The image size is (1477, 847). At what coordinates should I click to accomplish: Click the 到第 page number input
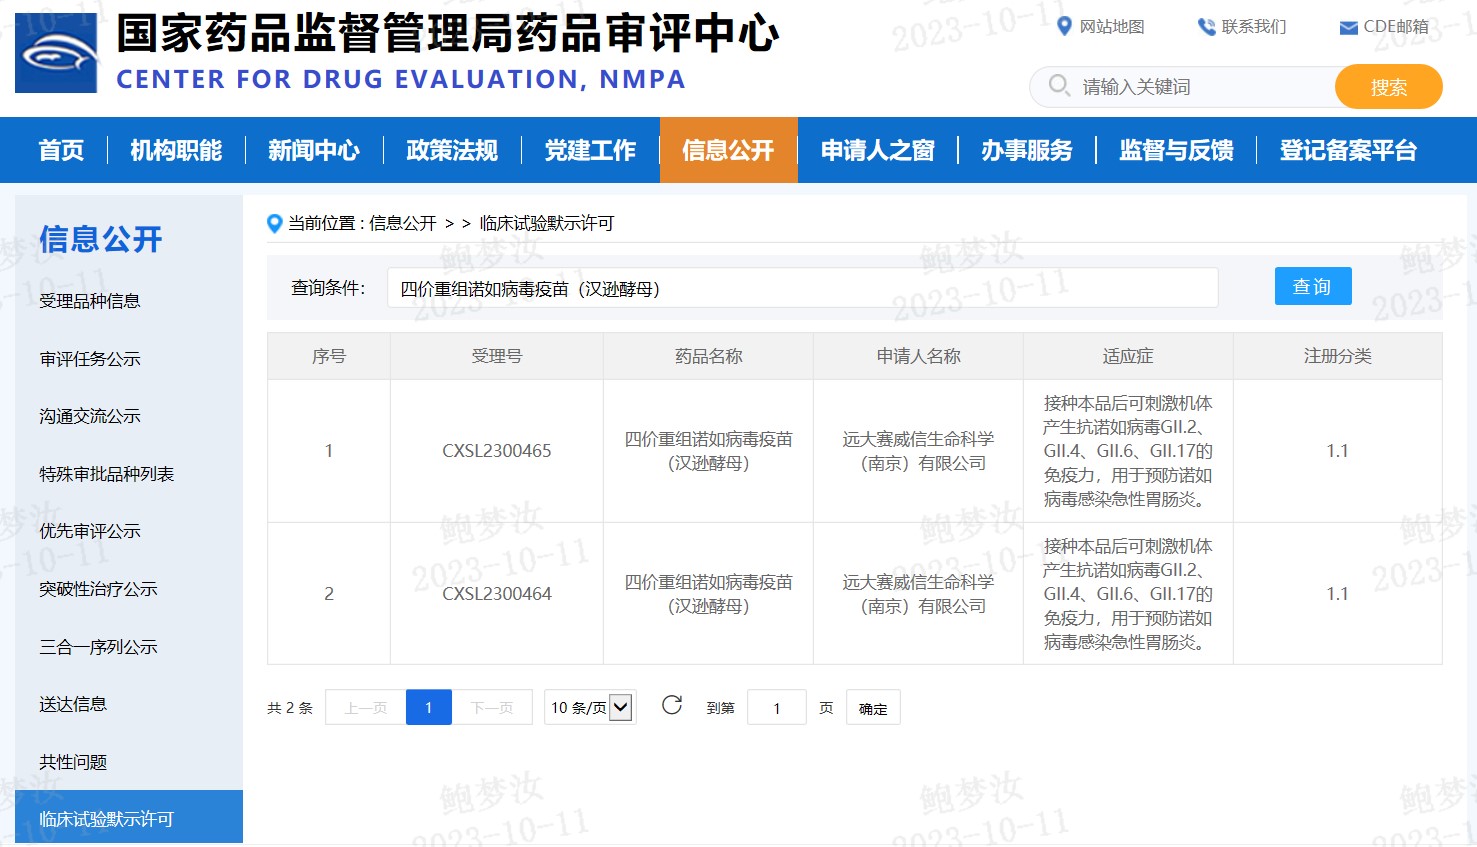pos(777,708)
